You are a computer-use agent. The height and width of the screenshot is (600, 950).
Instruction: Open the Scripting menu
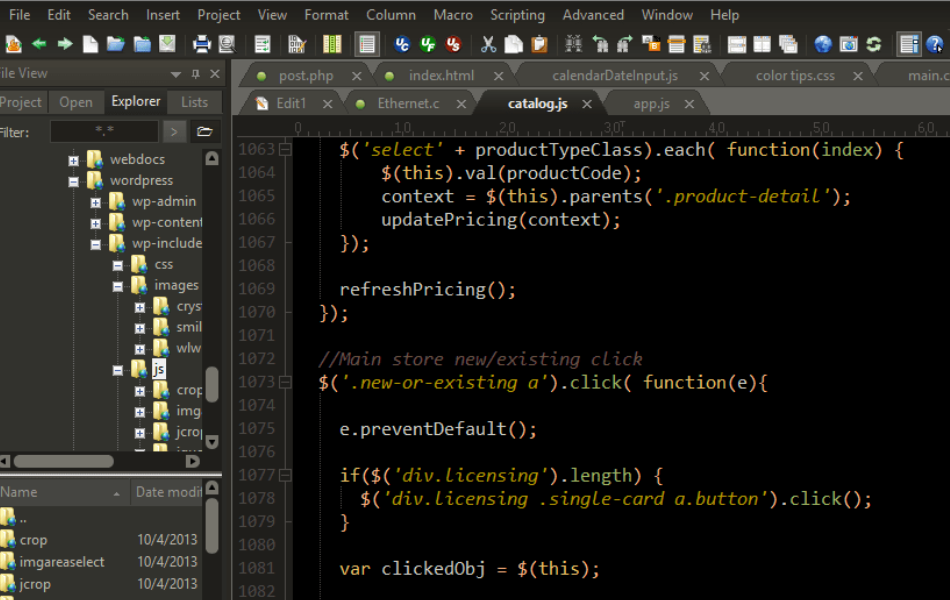click(x=517, y=15)
